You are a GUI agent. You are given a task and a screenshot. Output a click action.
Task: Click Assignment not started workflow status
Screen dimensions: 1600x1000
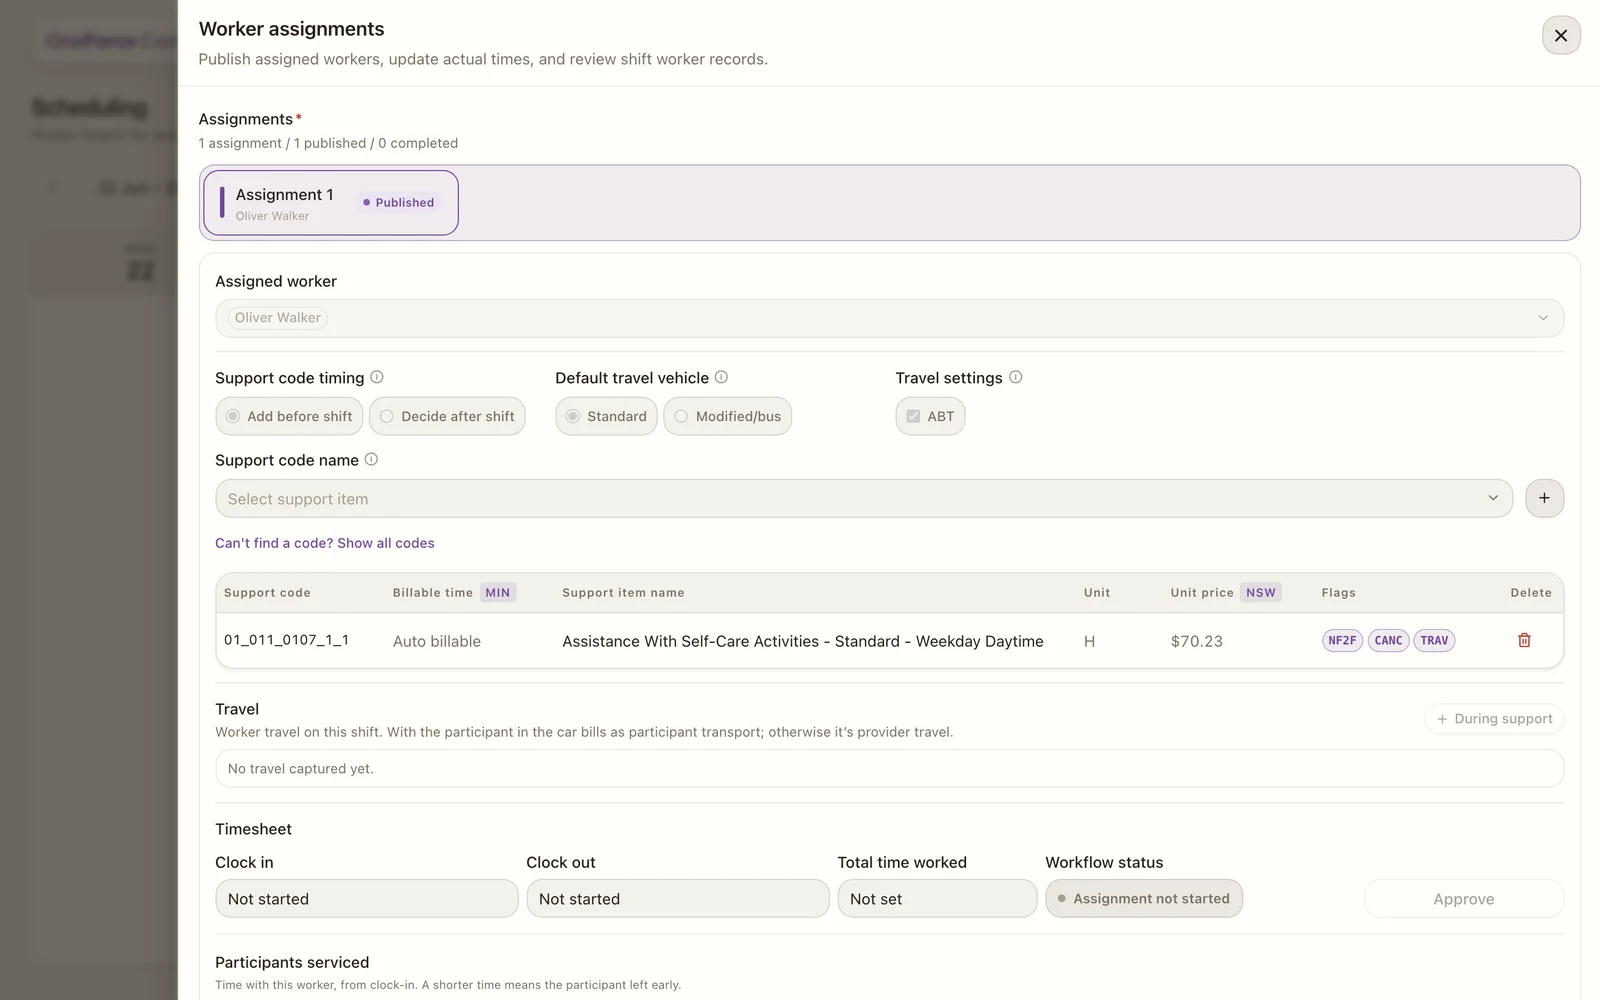coord(1144,898)
